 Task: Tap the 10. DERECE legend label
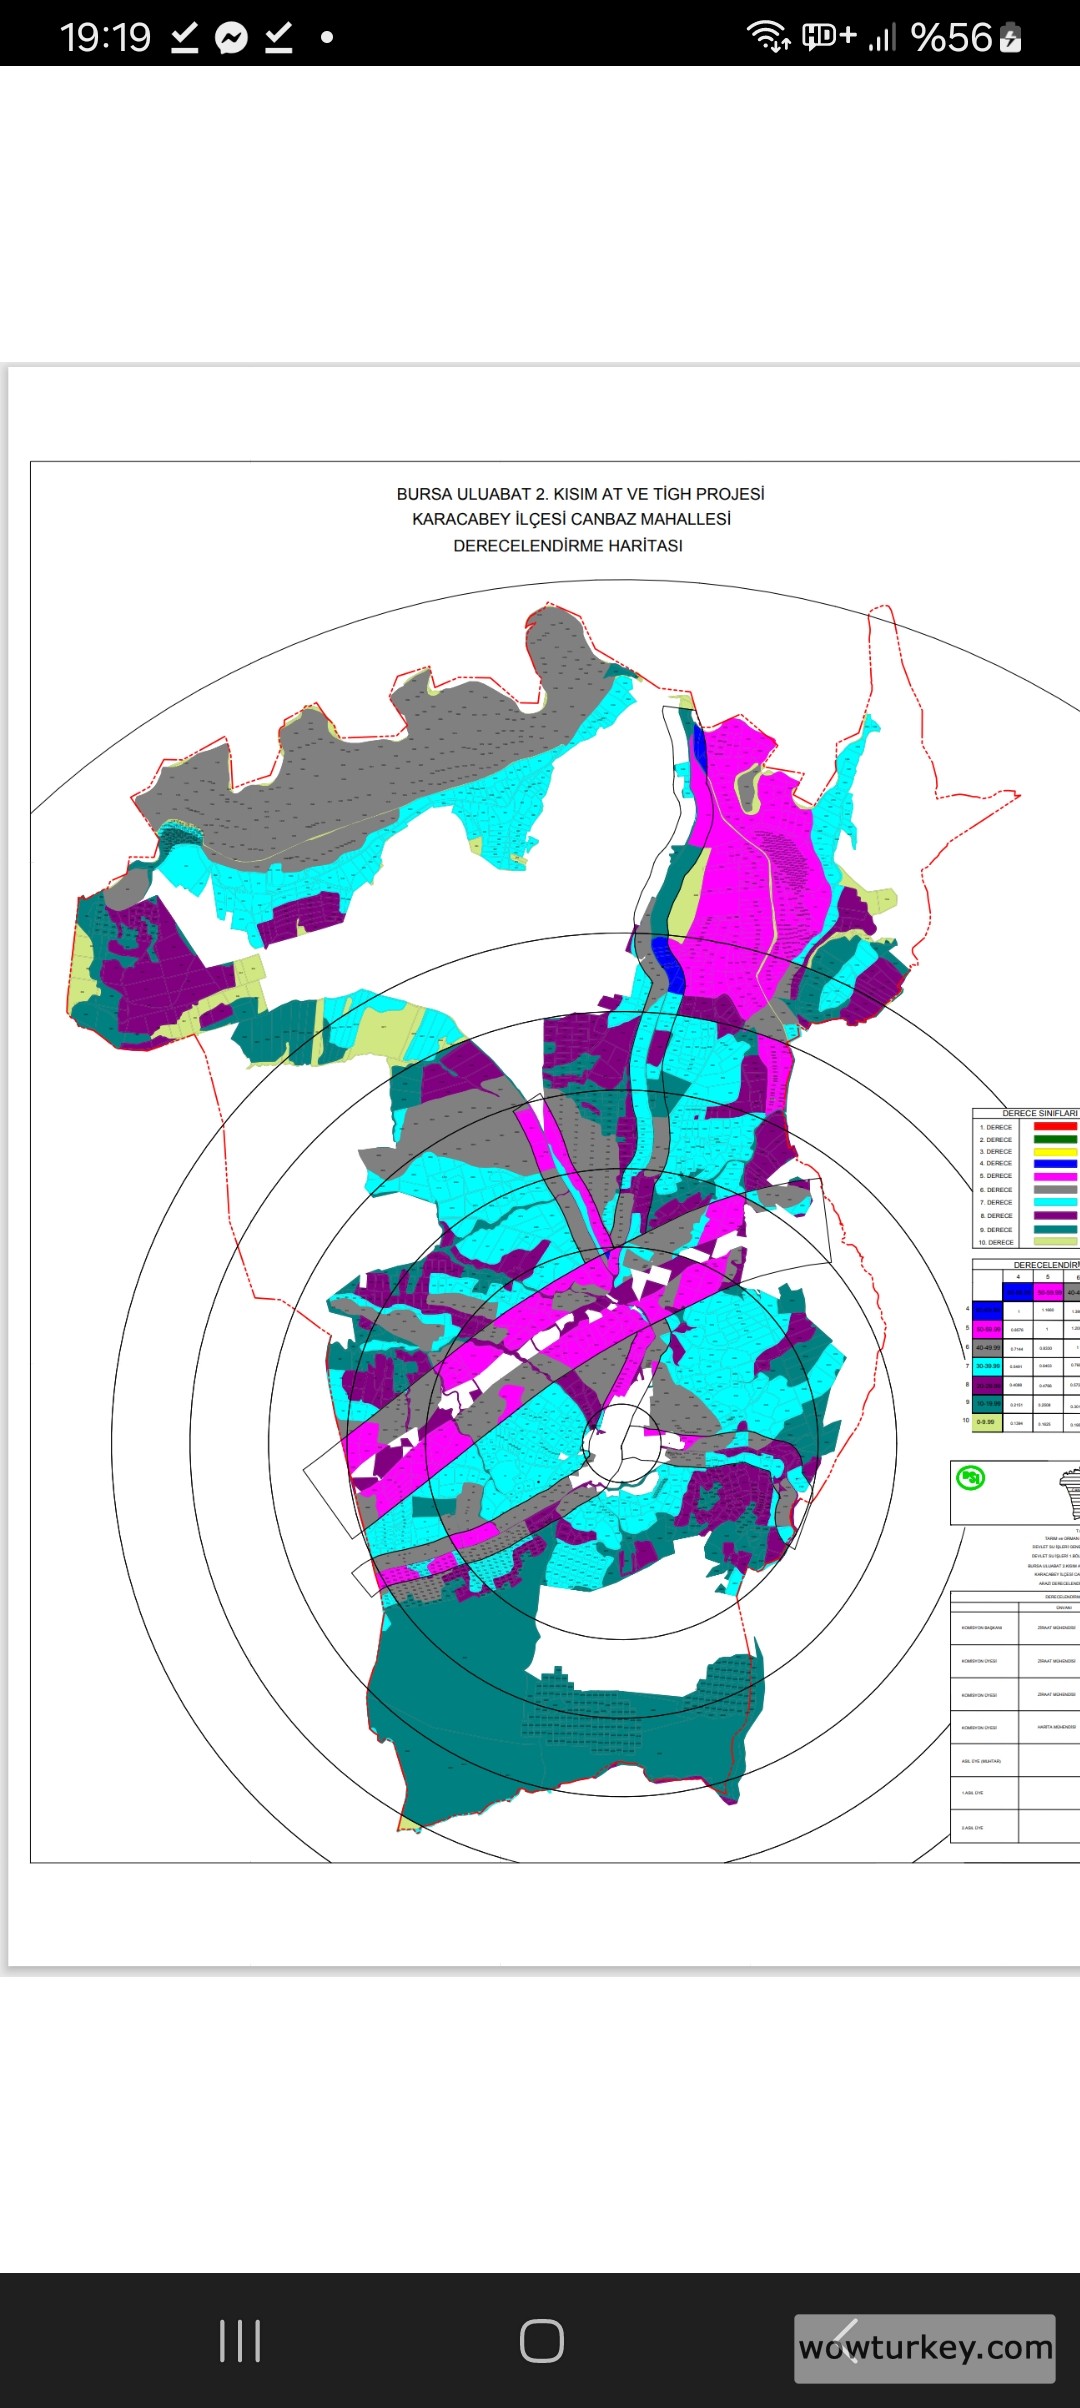[996, 1242]
